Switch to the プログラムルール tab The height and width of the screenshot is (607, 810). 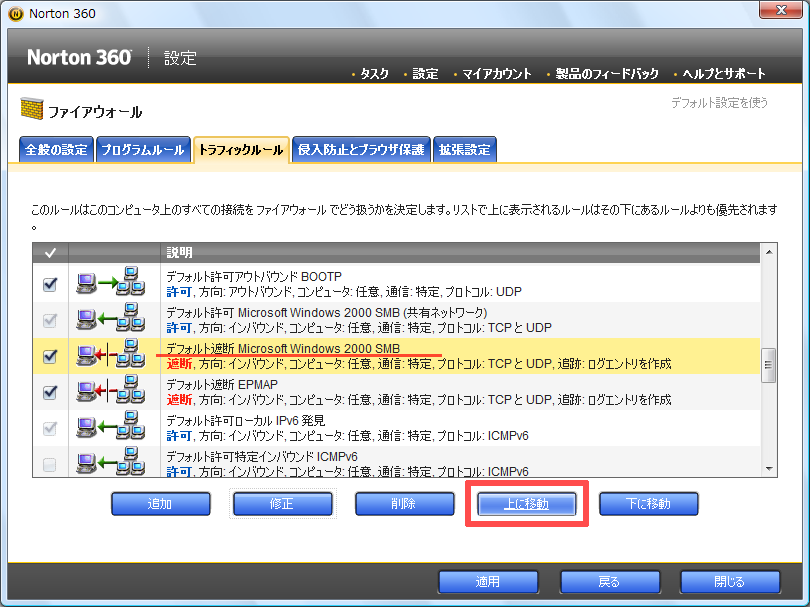tap(142, 150)
